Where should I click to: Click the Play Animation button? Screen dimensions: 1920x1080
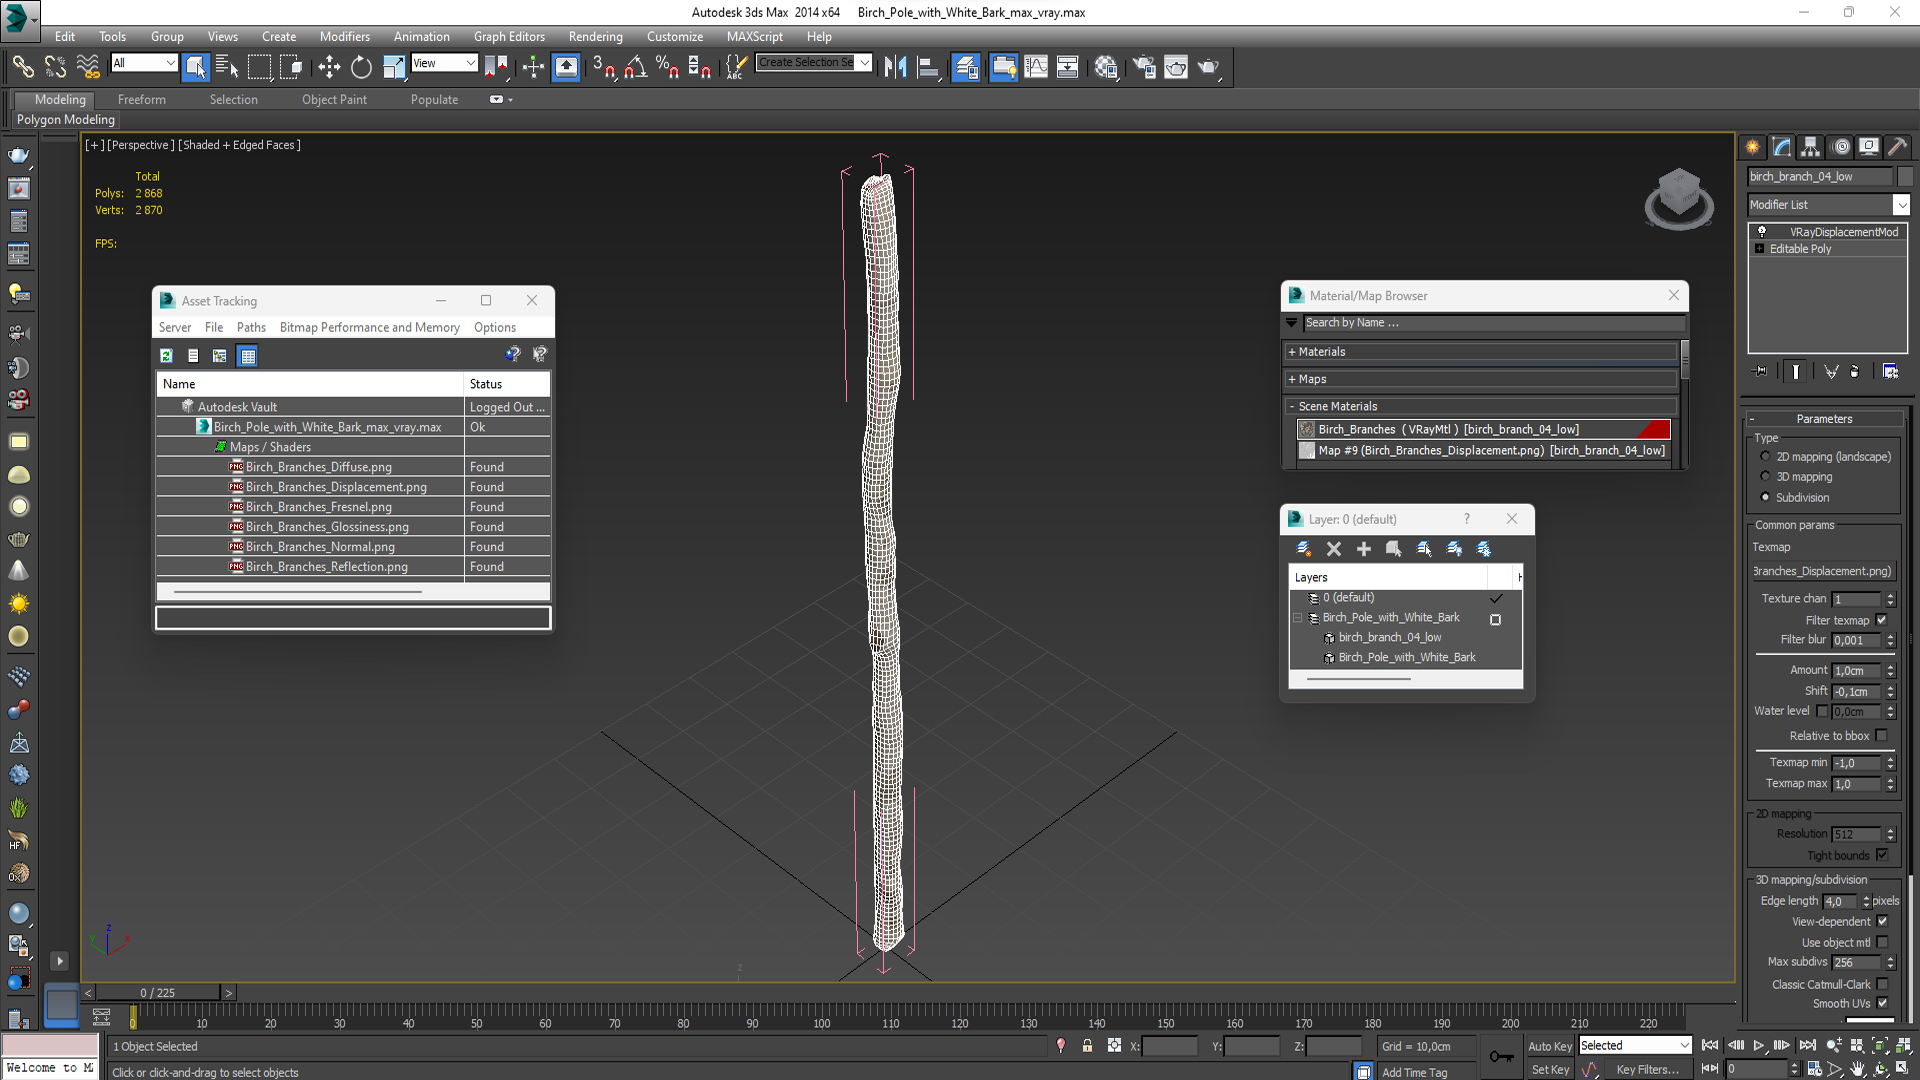coord(1758,1045)
